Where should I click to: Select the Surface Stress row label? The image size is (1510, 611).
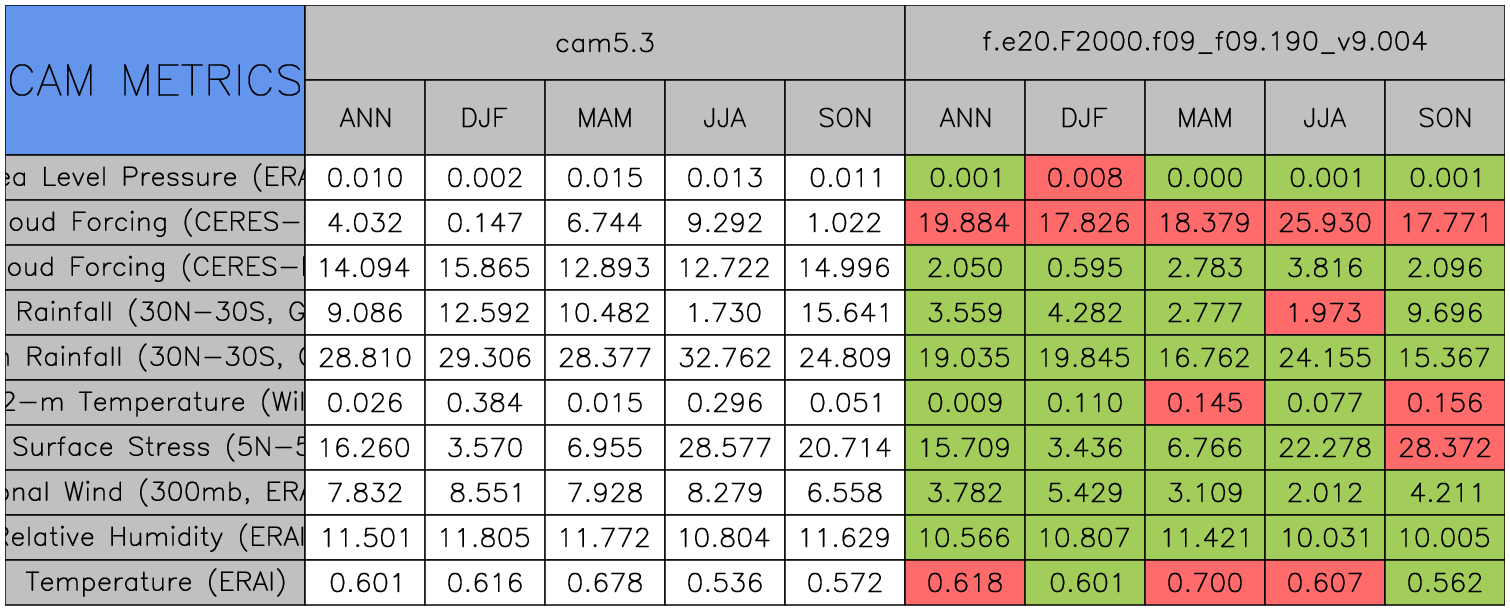click(155, 448)
